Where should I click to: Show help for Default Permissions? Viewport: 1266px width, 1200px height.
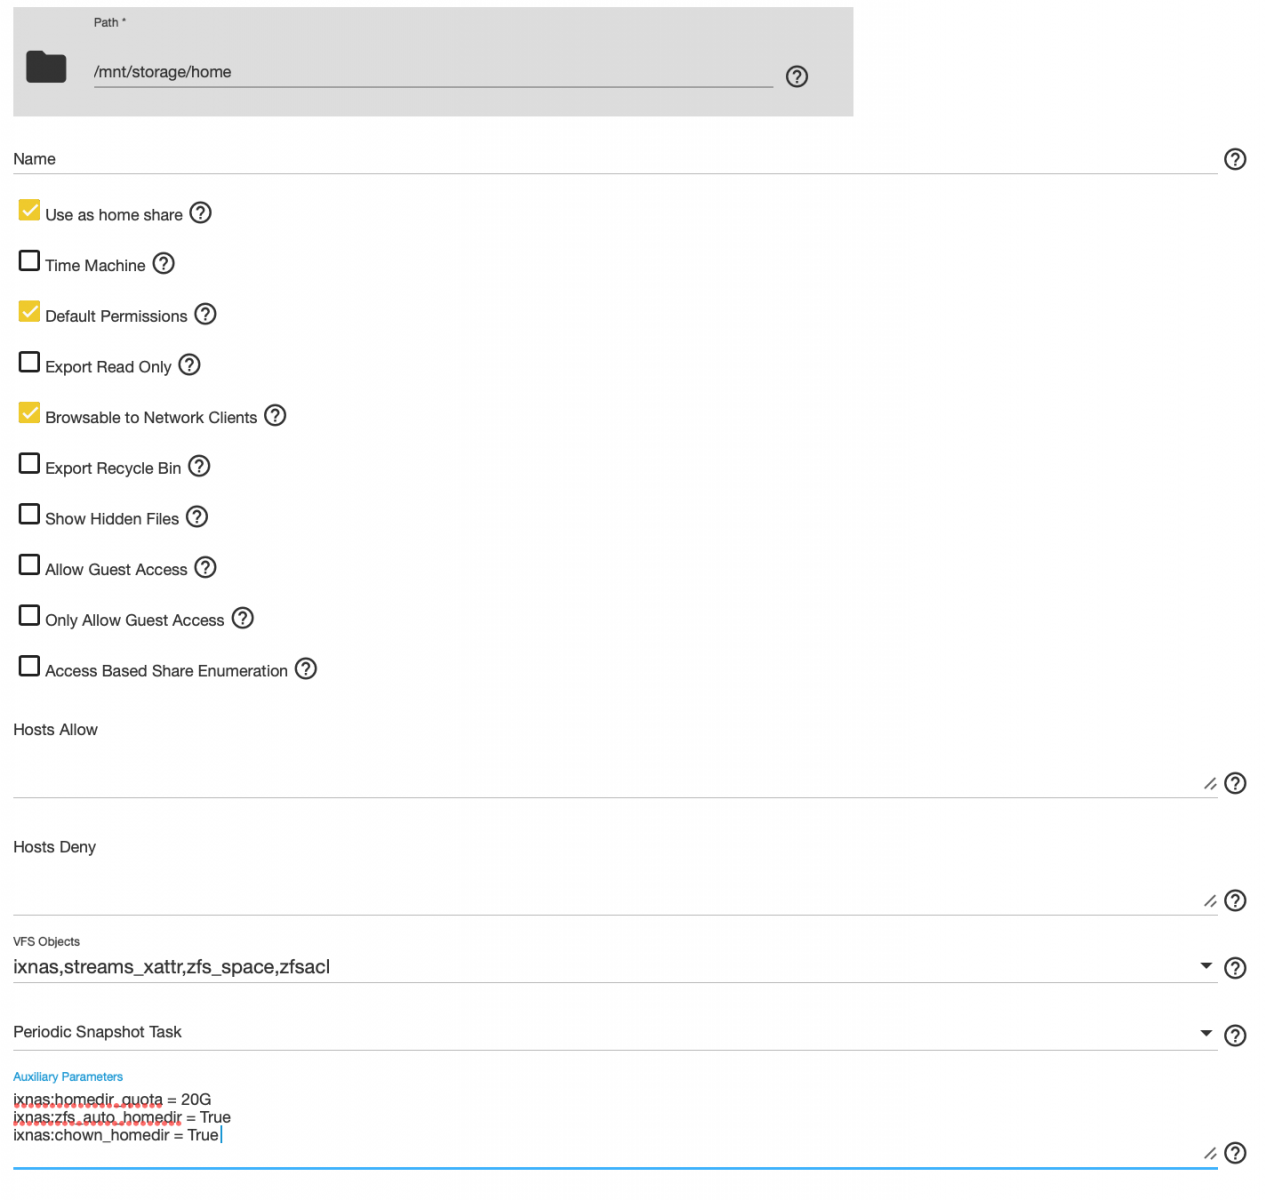(x=205, y=314)
